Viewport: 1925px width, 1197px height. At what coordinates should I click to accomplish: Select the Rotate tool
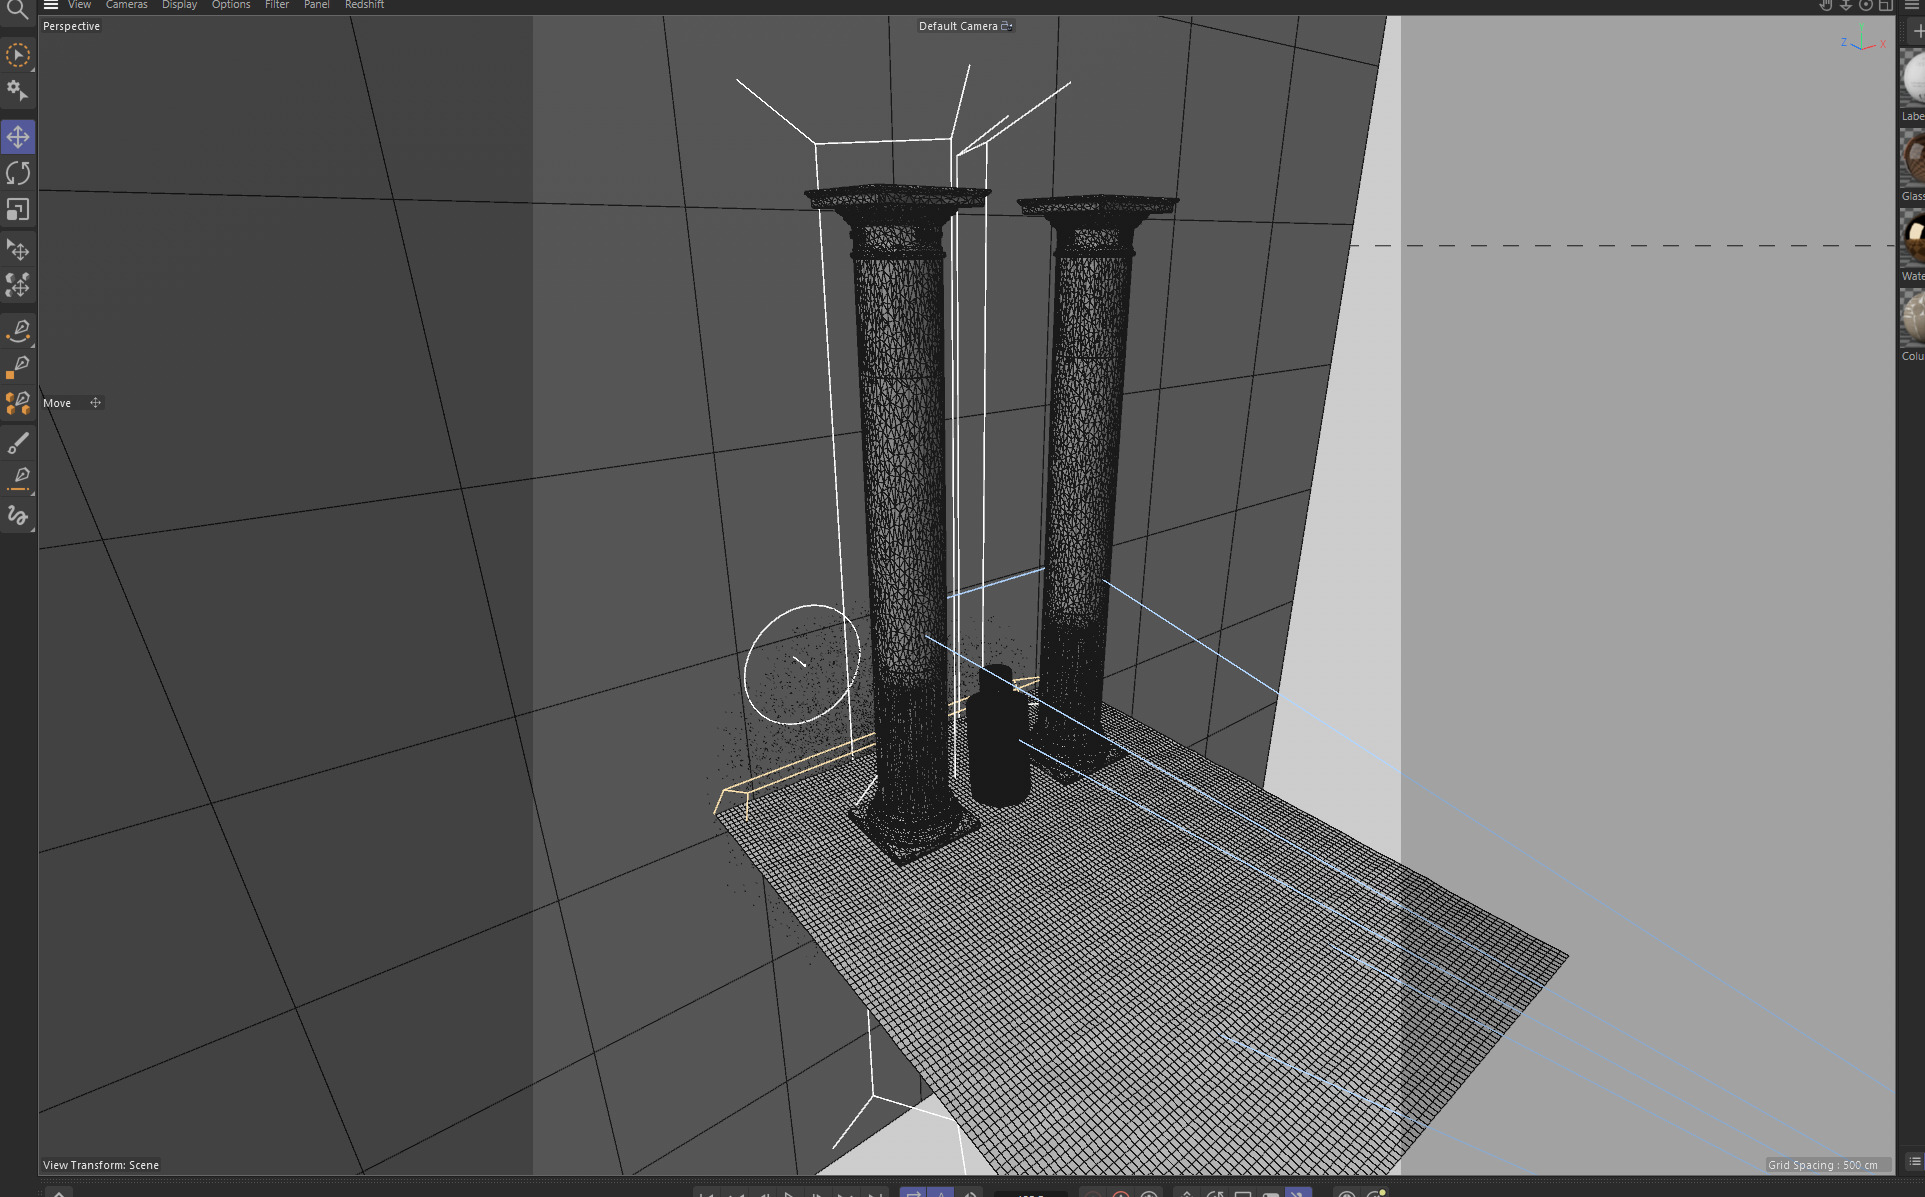pyautogui.click(x=18, y=173)
